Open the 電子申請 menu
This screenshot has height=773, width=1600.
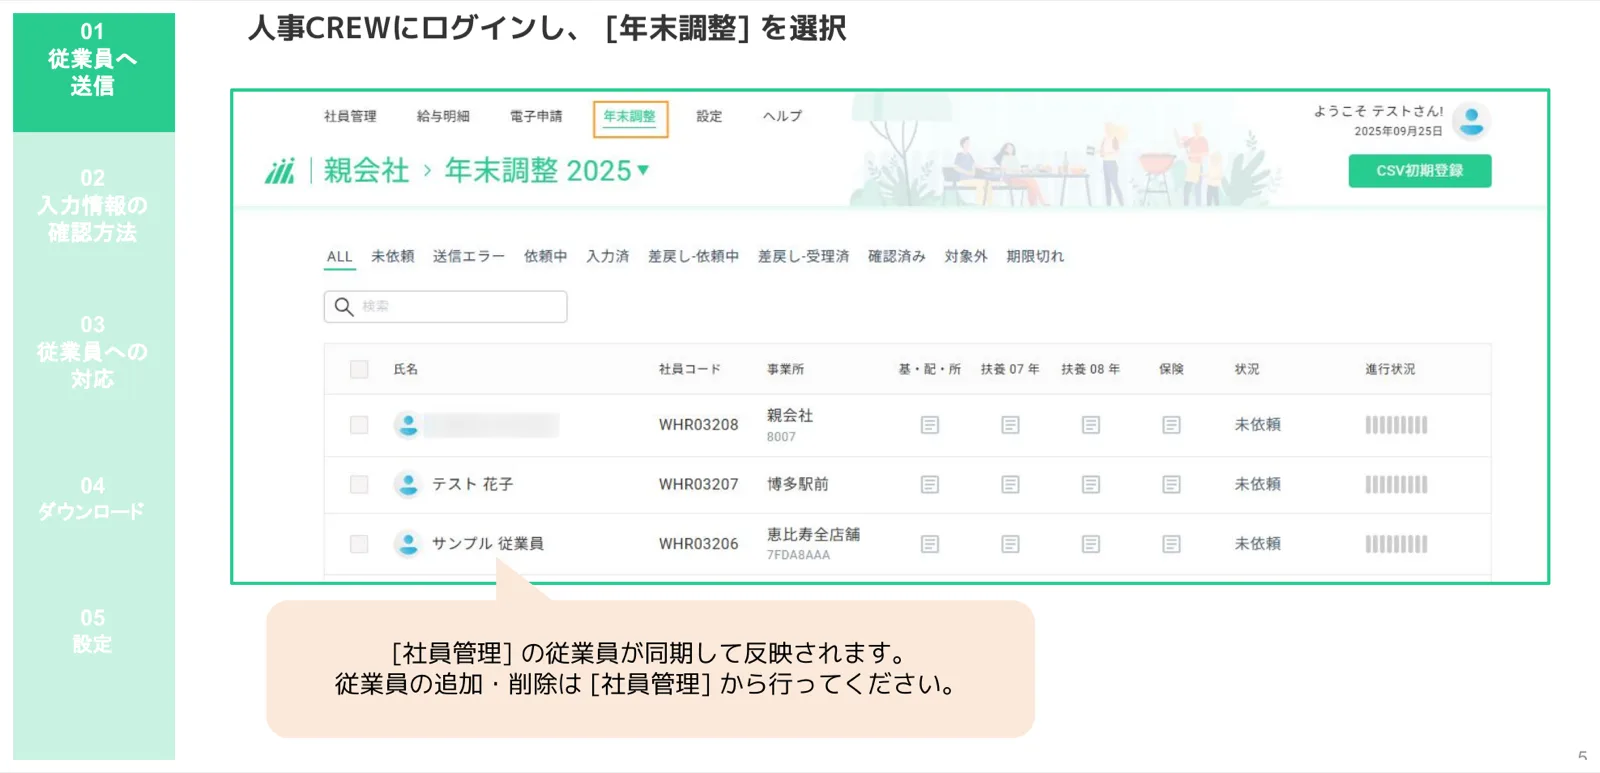click(536, 116)
